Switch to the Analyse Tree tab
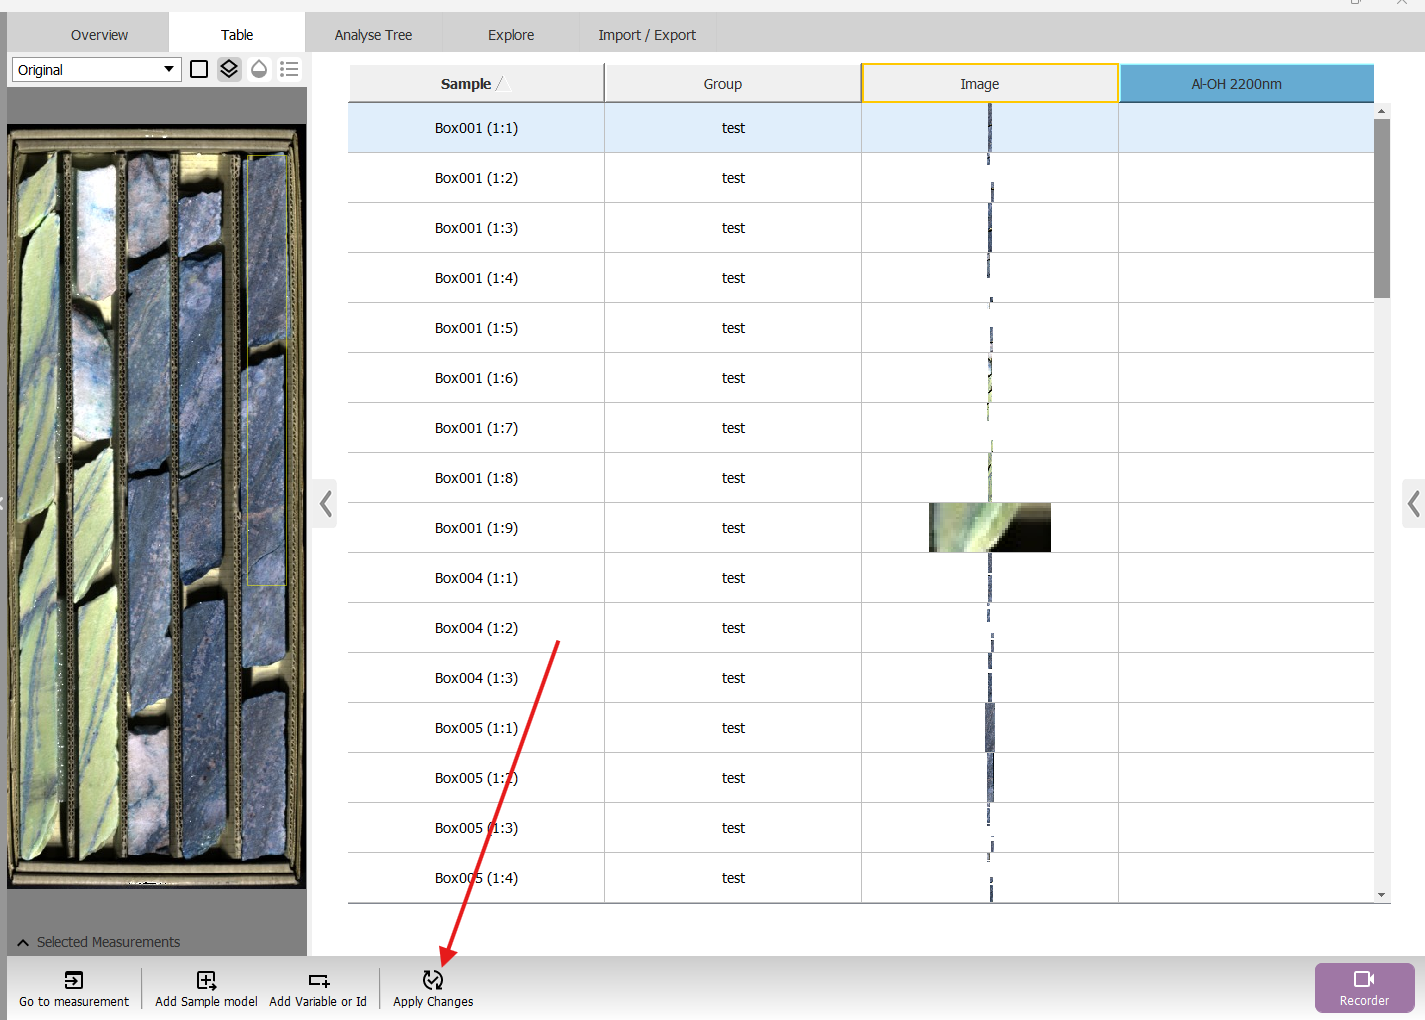This screenshot has height=1020, width=1425. click(373, 35)
